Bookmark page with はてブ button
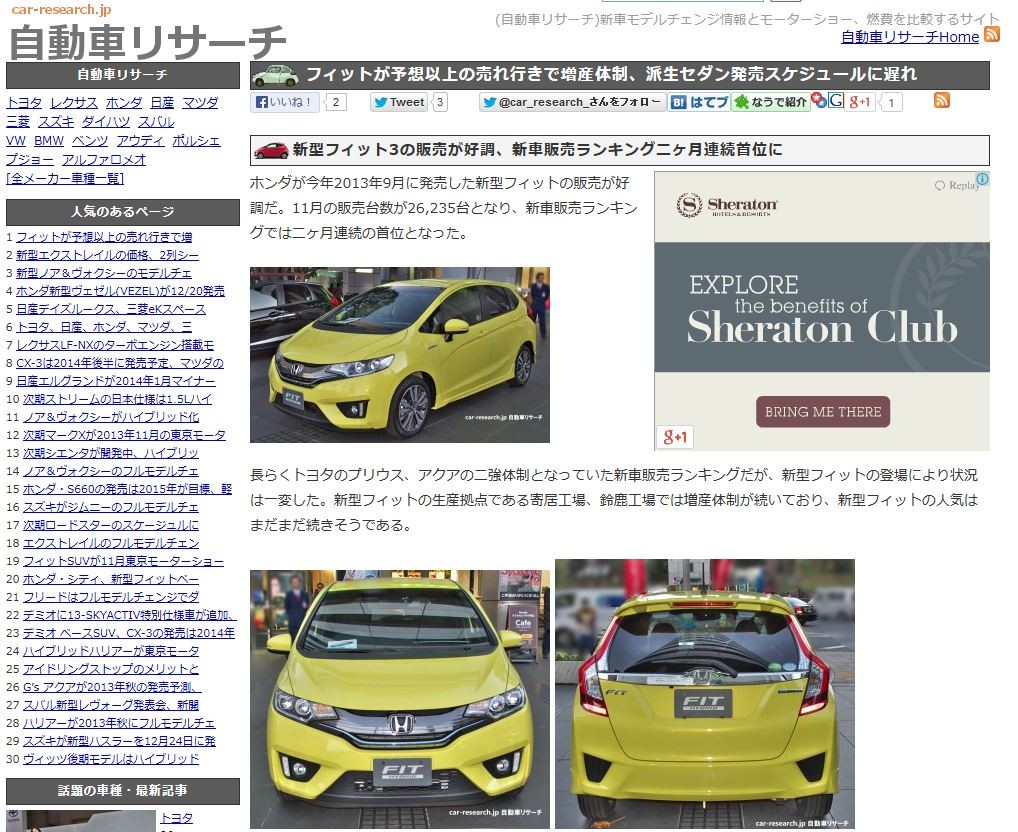 699,102
